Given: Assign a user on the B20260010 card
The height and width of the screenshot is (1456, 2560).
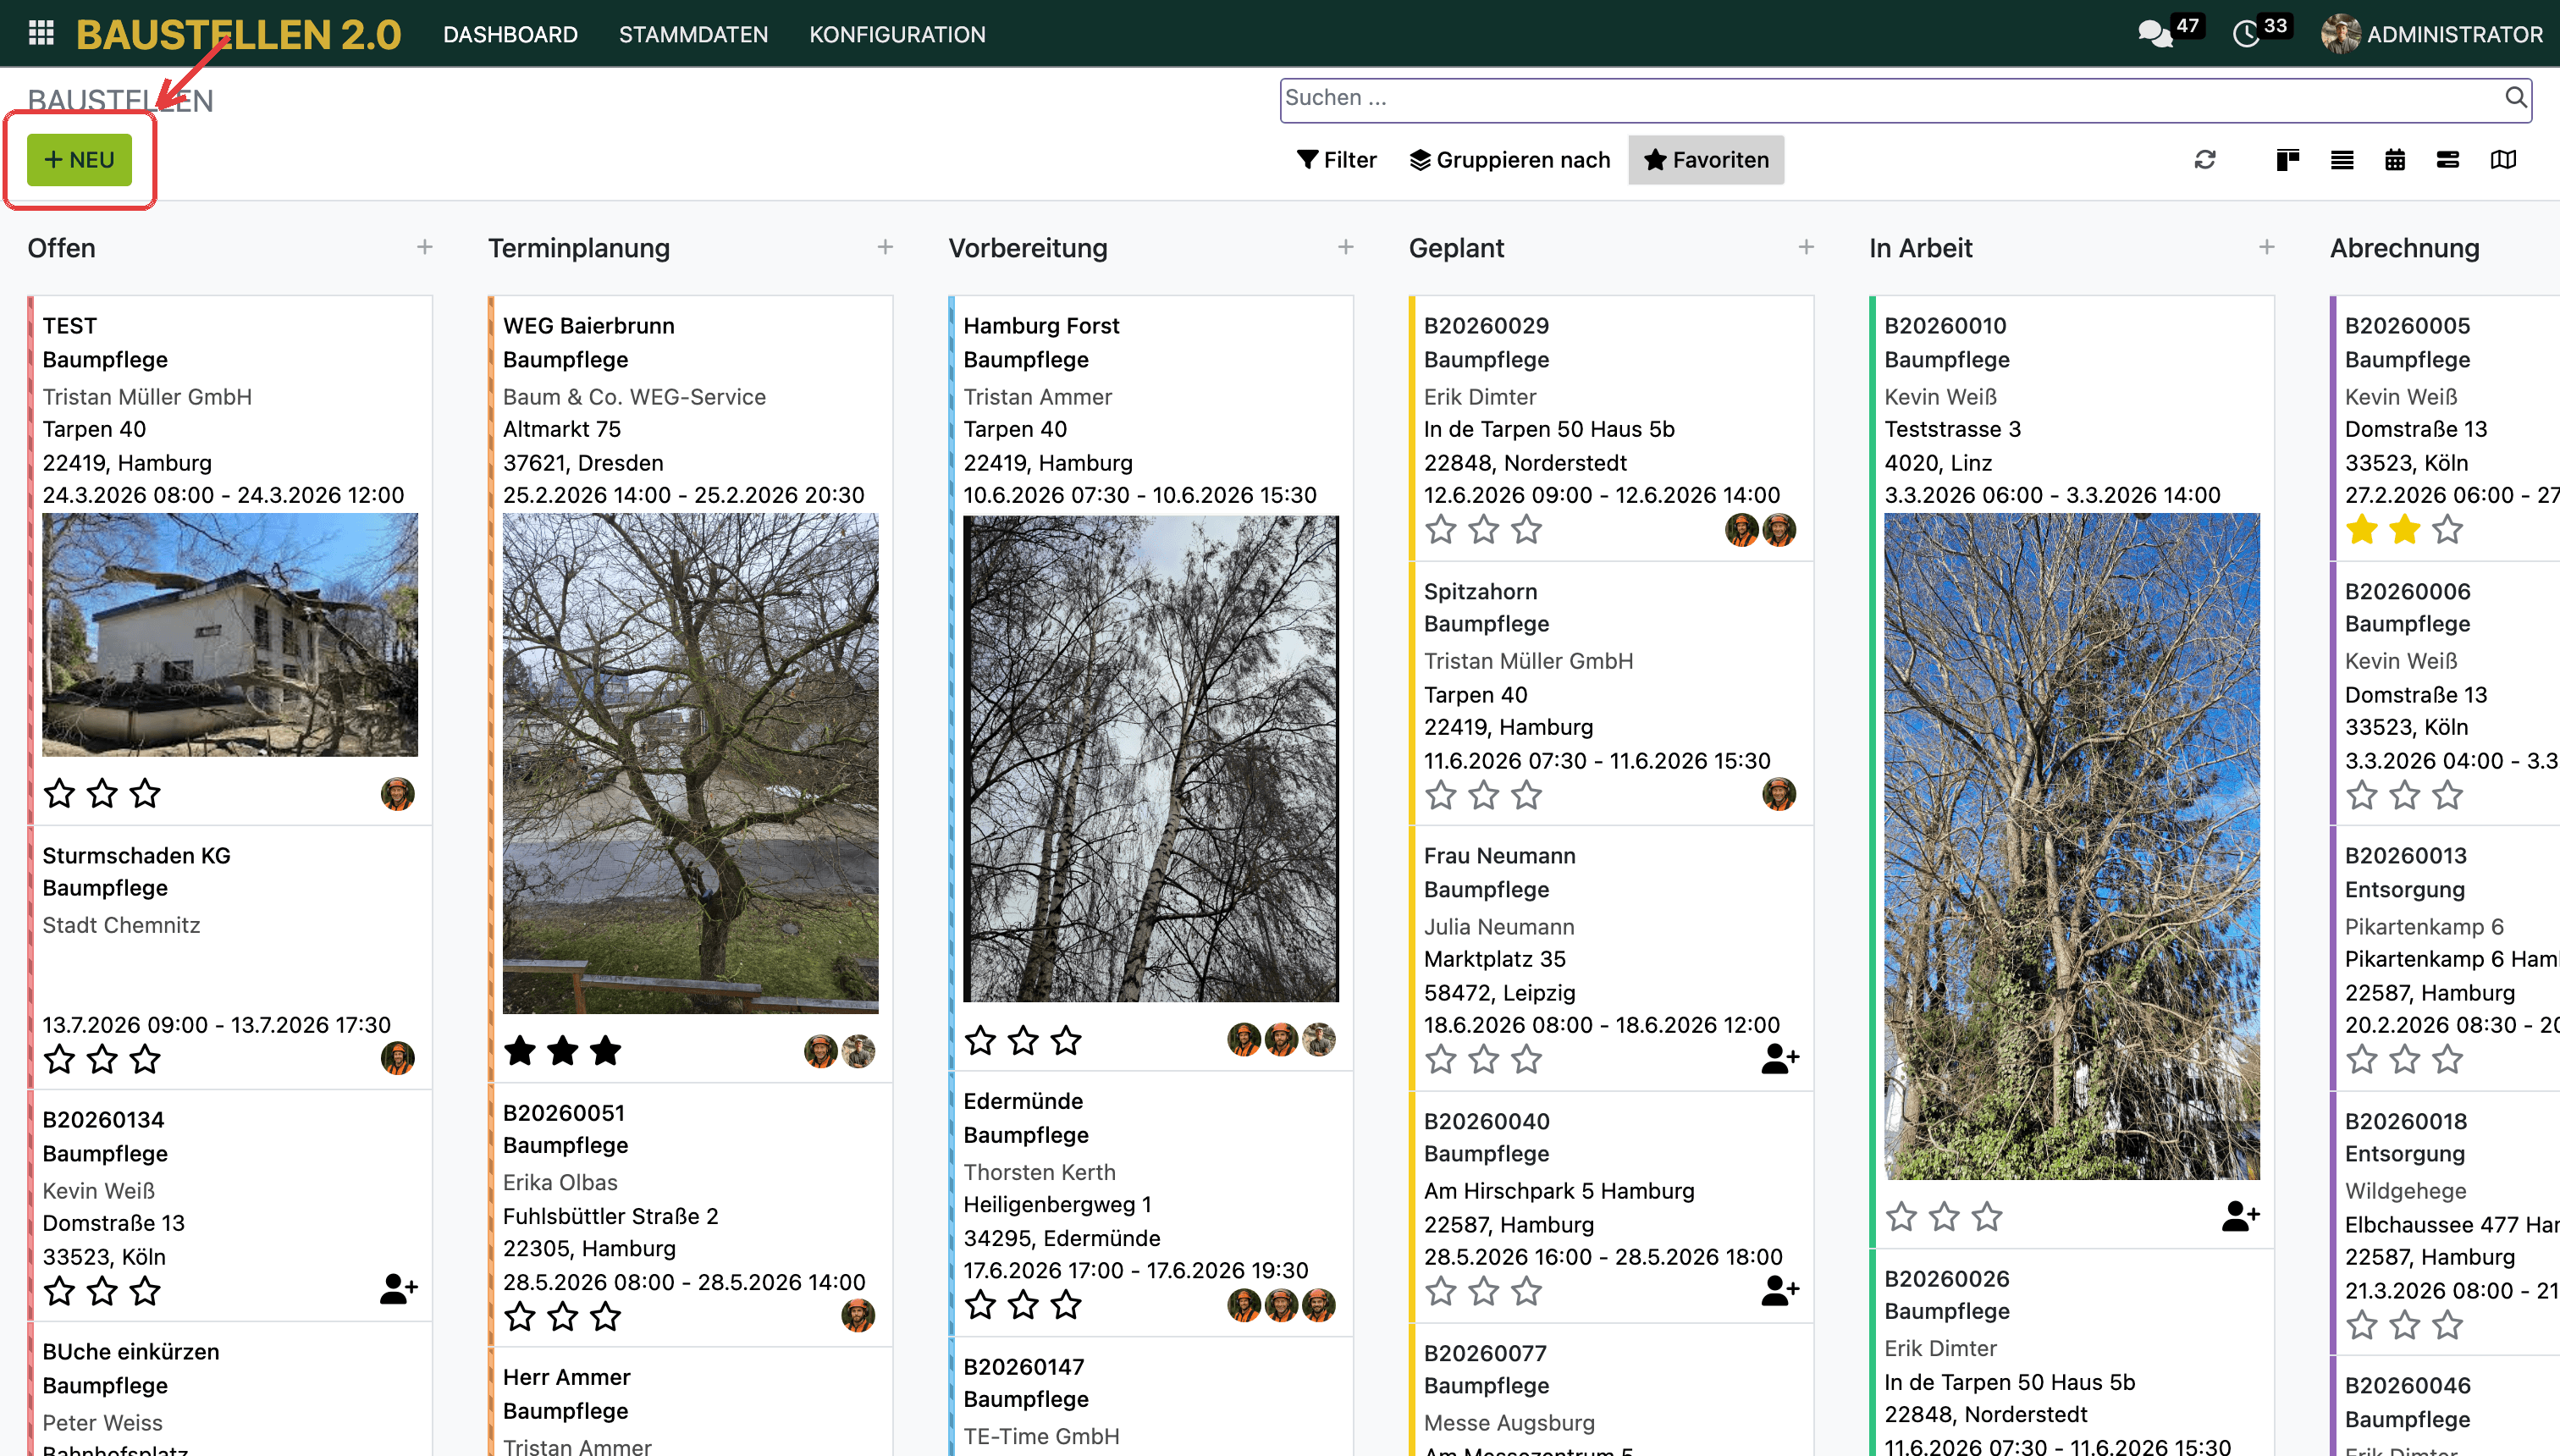Looking at the screenshot, I should click(x=2240, y=1216).
